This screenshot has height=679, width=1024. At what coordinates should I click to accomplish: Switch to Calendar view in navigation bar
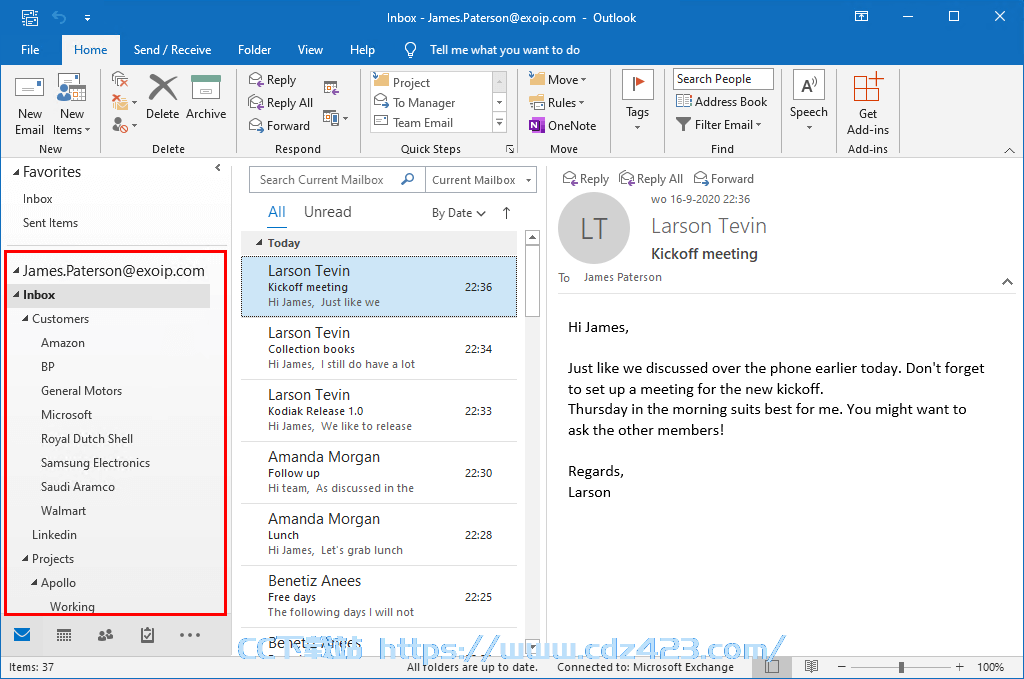64,635
